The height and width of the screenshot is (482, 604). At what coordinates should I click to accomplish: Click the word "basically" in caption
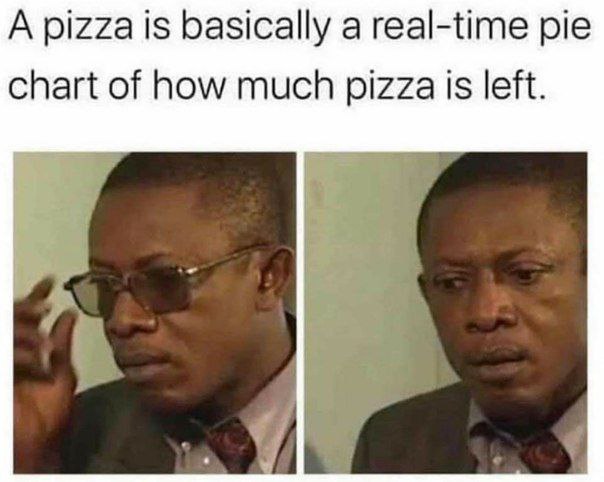click(x=255, y=29)
